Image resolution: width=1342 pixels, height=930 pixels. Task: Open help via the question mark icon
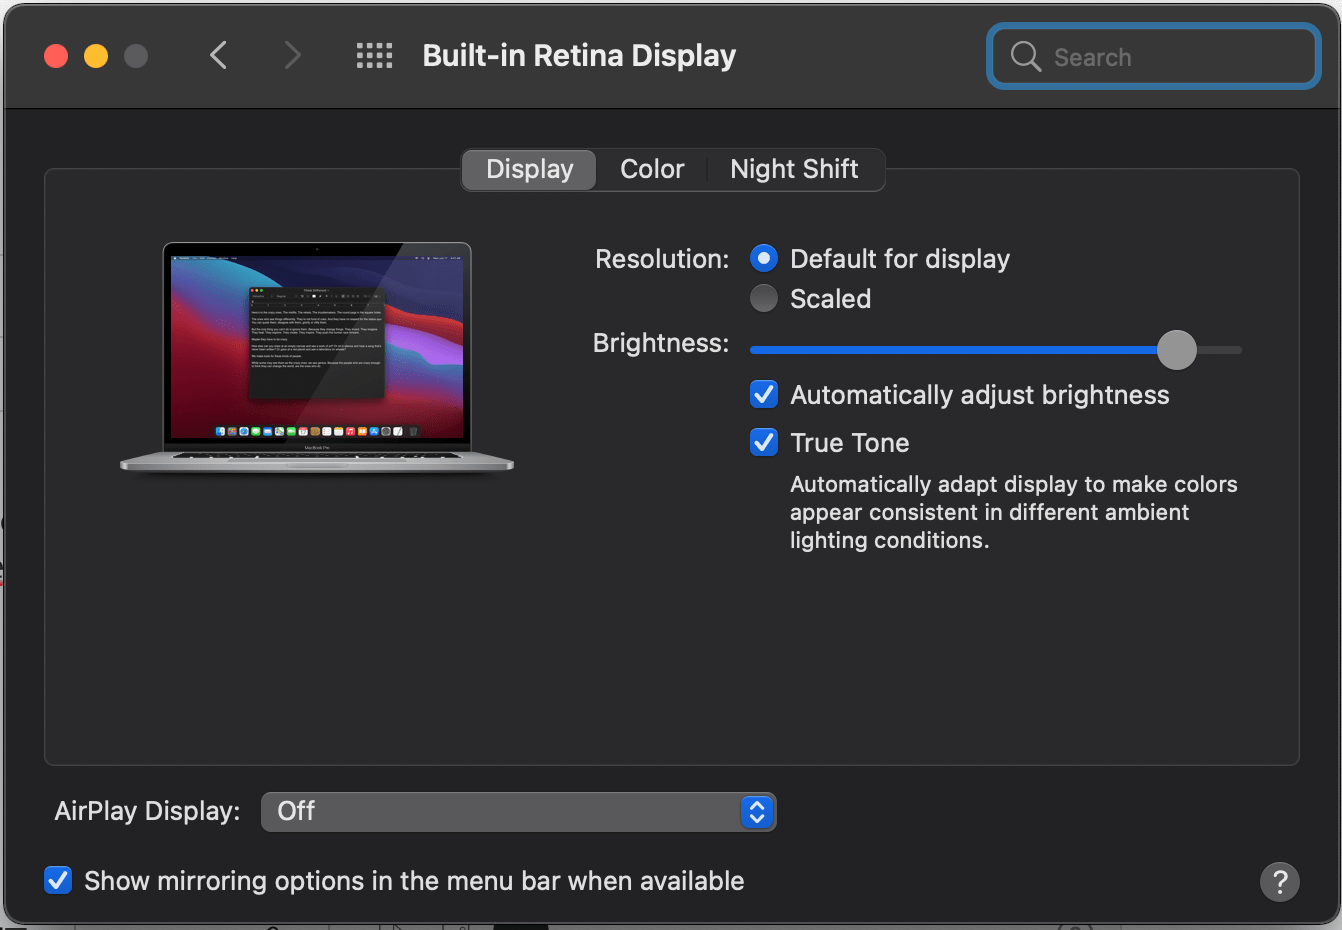tap(1280, 881)
